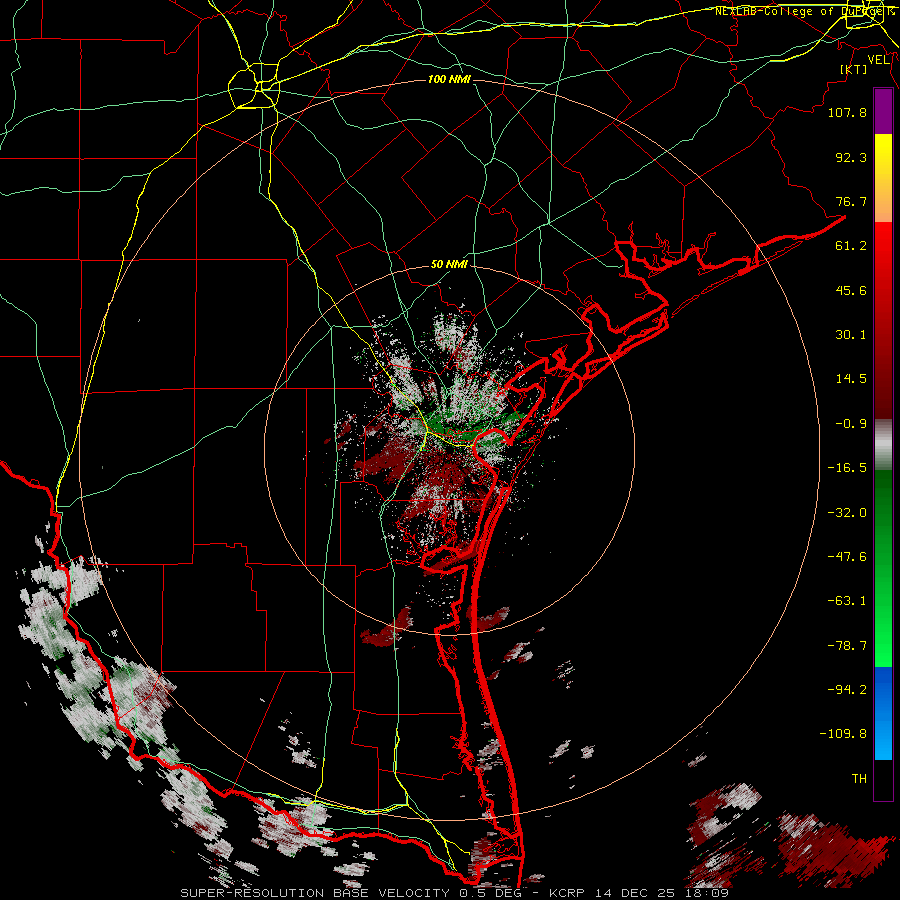Click the purple segment of the color bar
The image size is (900, 900).
tap(883, 112)
